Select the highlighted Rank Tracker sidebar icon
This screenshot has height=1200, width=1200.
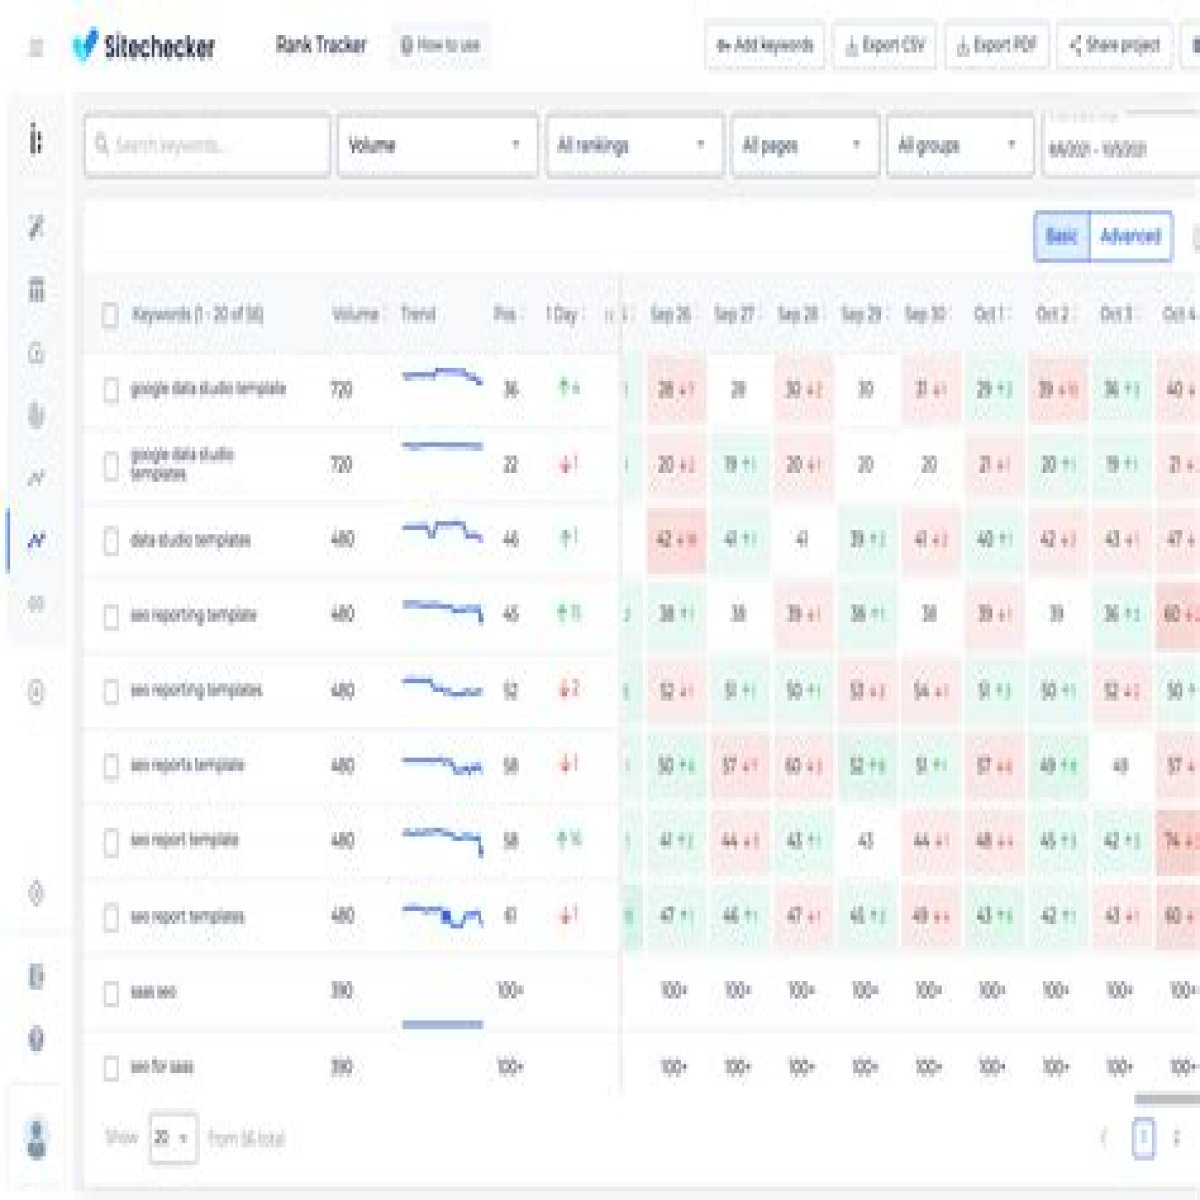(36, 541)
